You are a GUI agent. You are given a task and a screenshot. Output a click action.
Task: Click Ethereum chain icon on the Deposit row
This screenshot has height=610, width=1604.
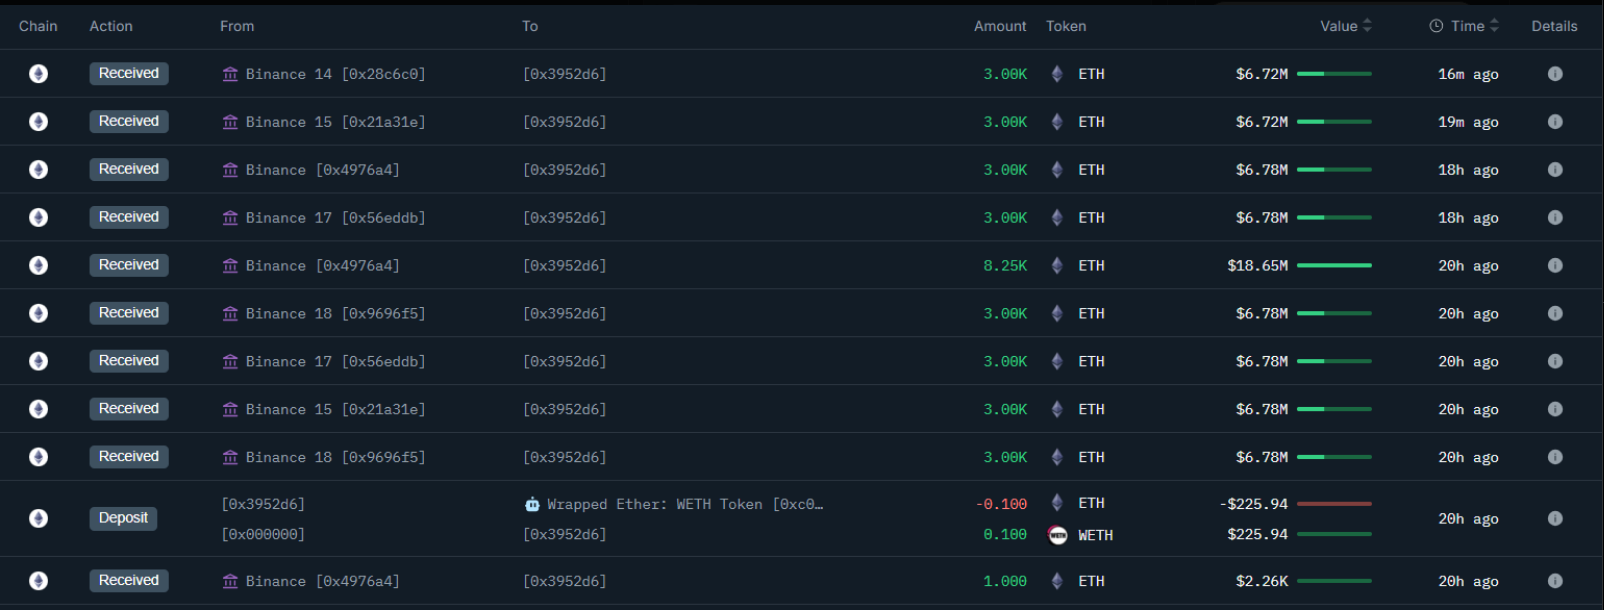38,518
